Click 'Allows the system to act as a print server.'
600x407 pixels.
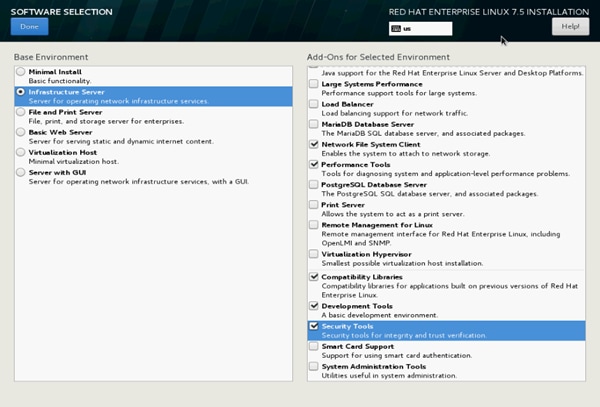pos(393,214)
